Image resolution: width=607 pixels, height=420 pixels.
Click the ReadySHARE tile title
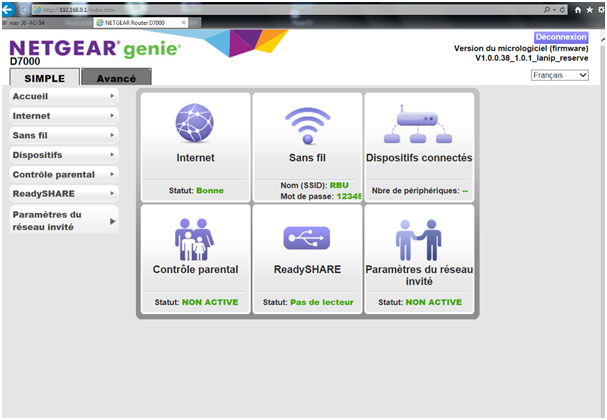point(307,269)
